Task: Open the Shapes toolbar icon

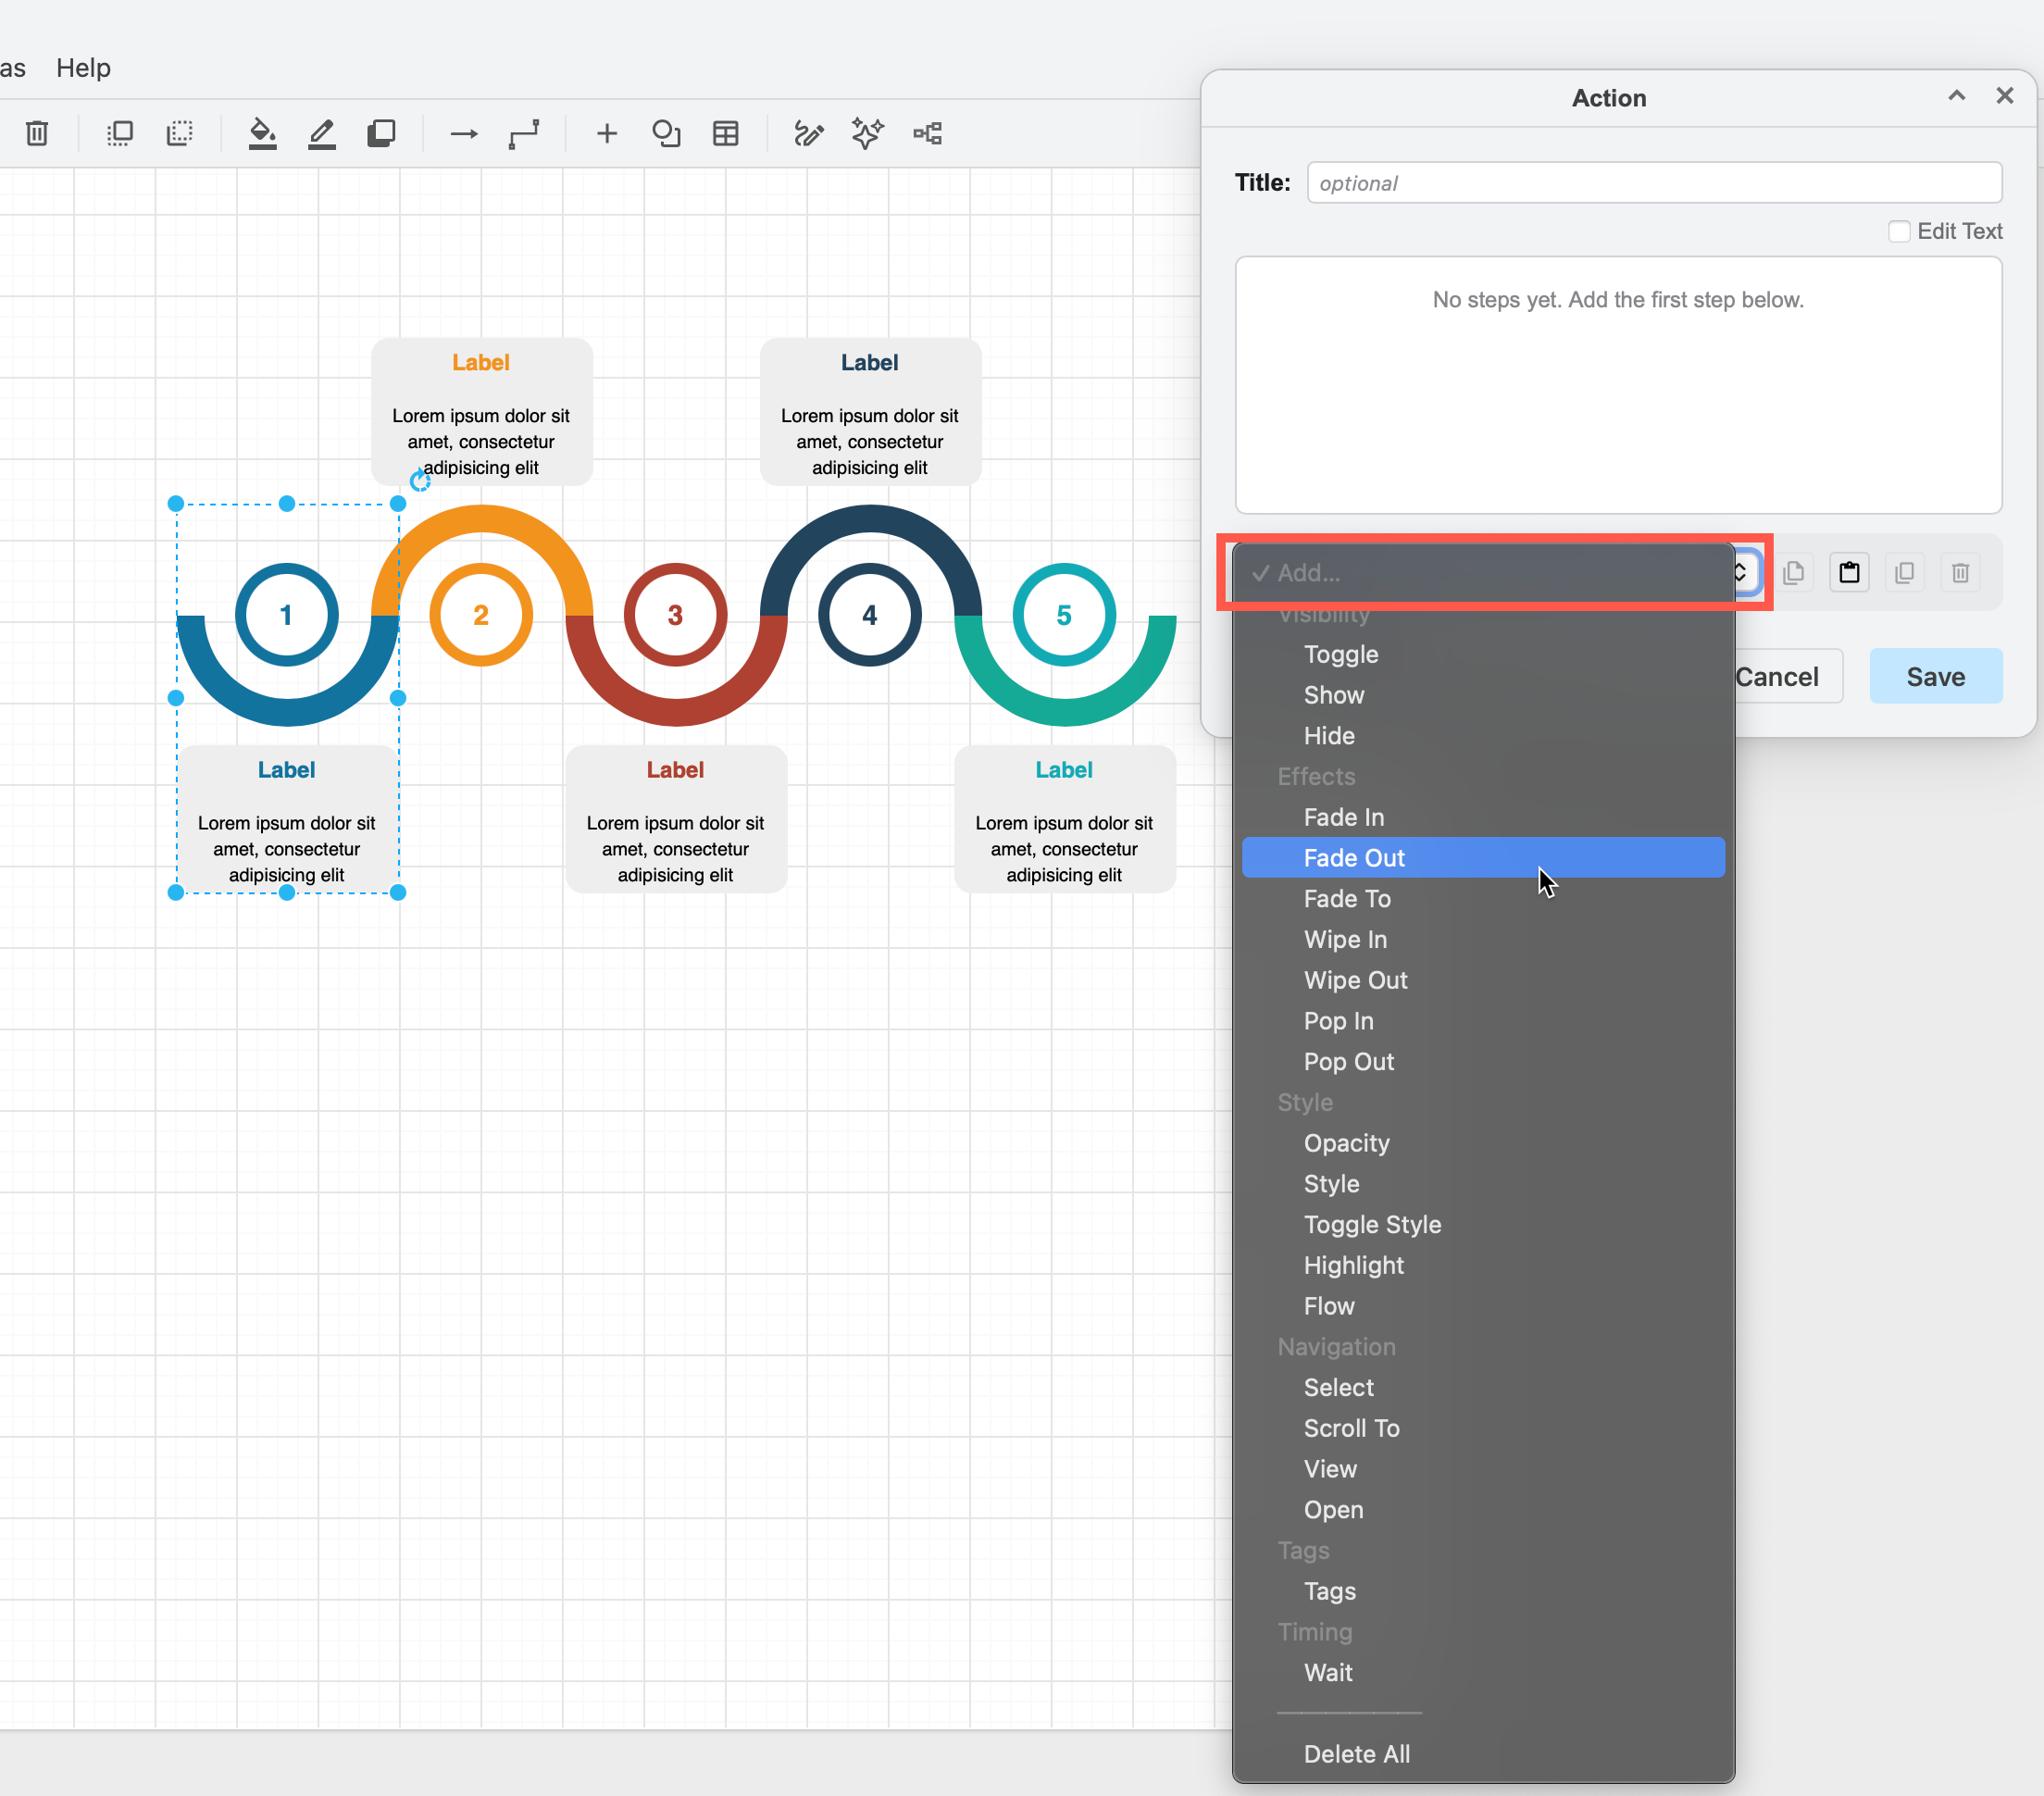Action: (x=666, y=133)
